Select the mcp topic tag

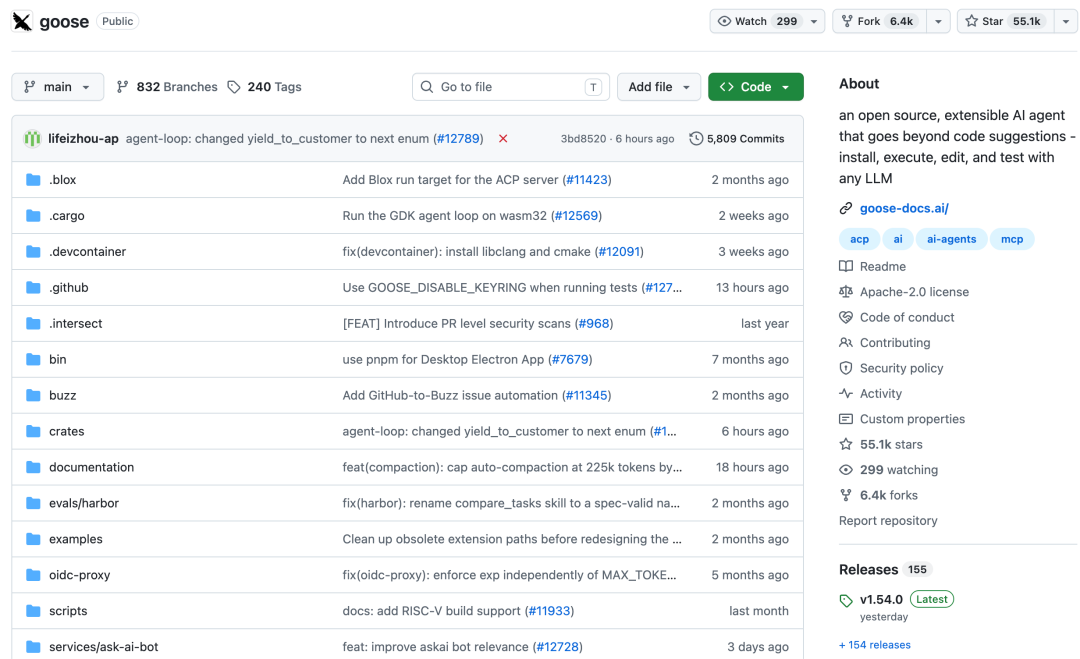[x=1012, y=239]
